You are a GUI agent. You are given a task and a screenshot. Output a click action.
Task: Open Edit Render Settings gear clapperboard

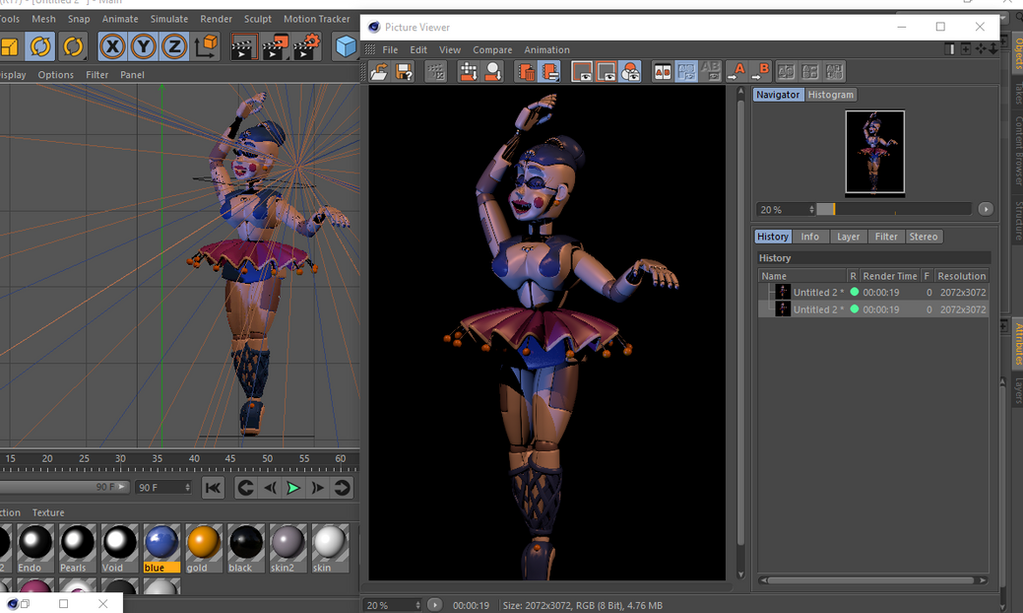coord(305,47)
